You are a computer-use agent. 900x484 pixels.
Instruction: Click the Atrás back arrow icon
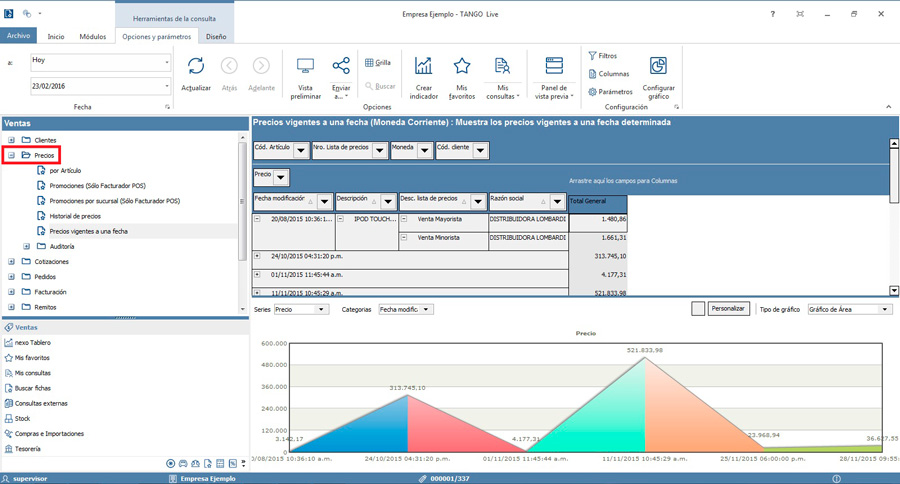point(229,66)
